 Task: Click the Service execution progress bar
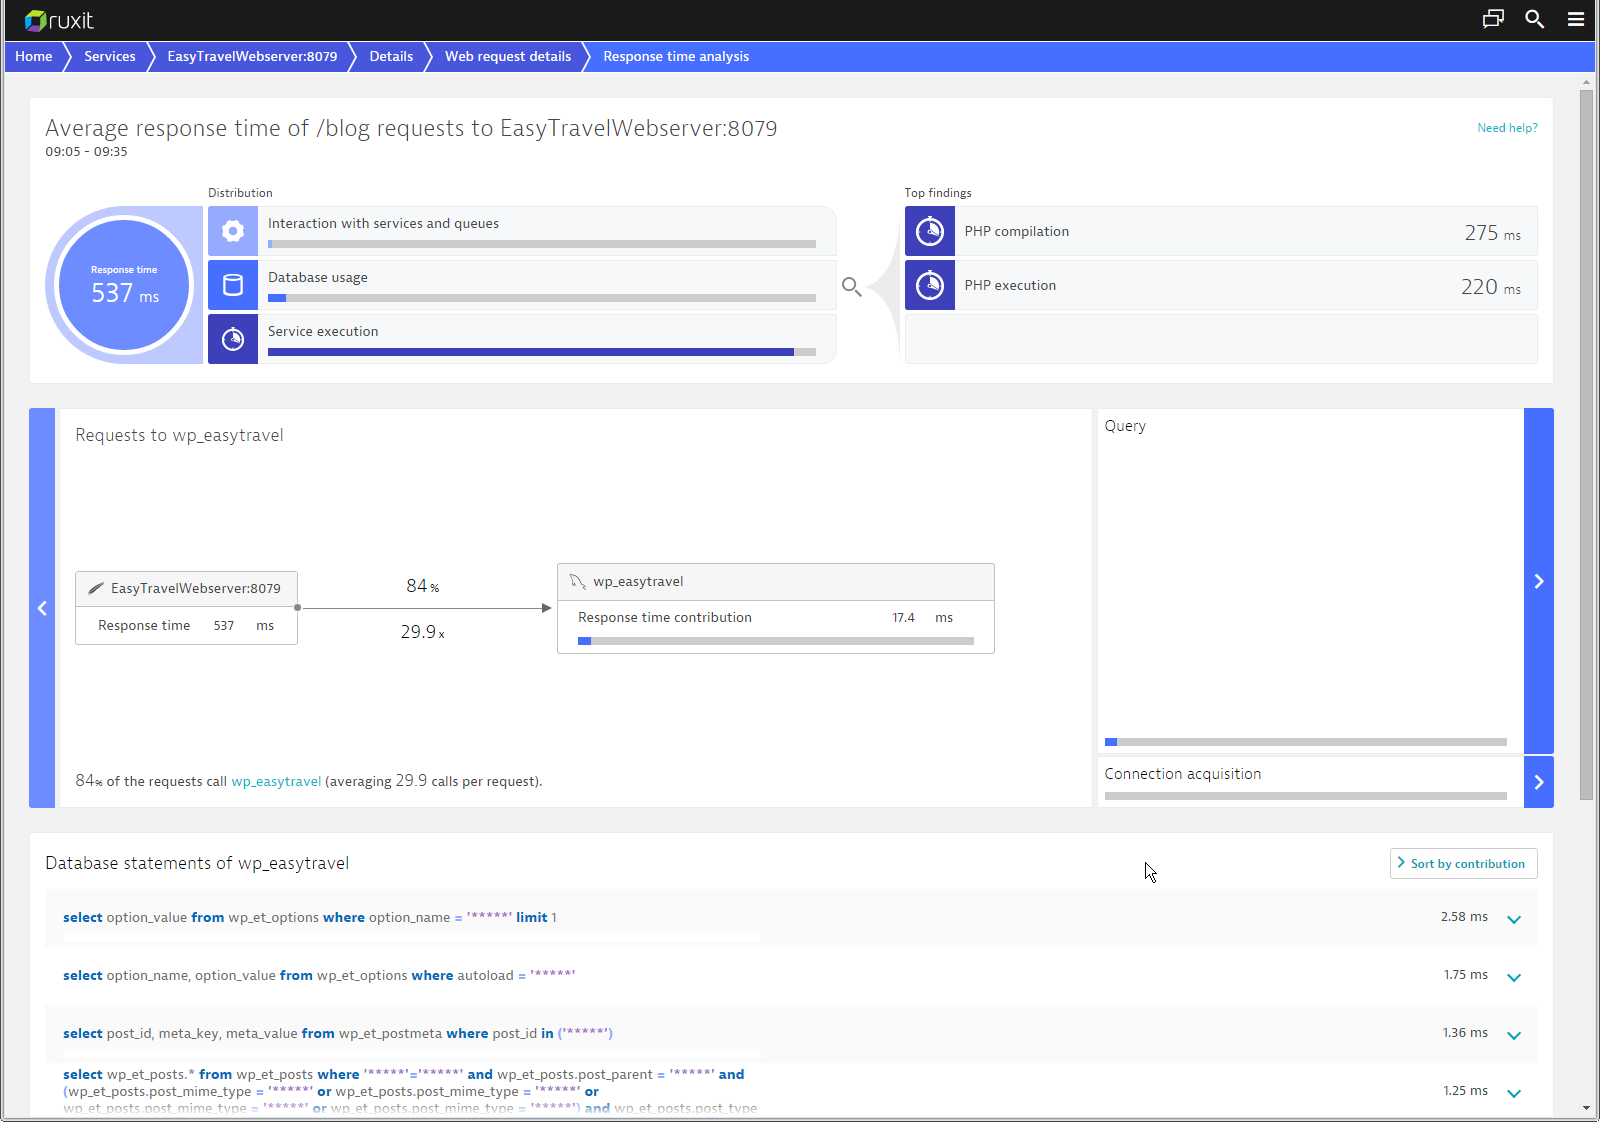pyautogui.click(x=542, y=352)
